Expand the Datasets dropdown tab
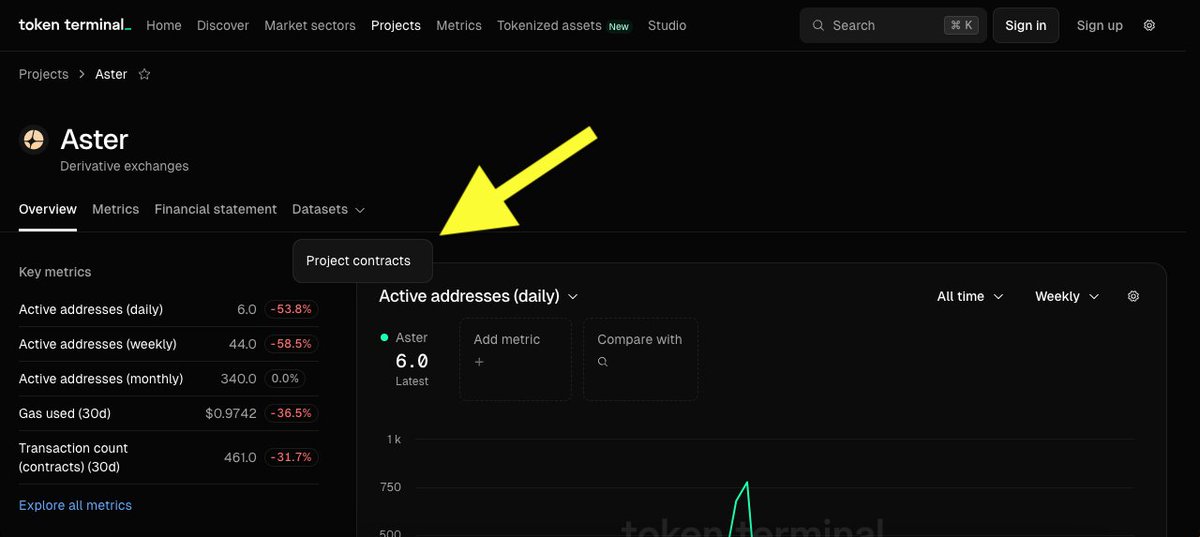Viewport: 1200px width, 537px height. click(329, 209)
